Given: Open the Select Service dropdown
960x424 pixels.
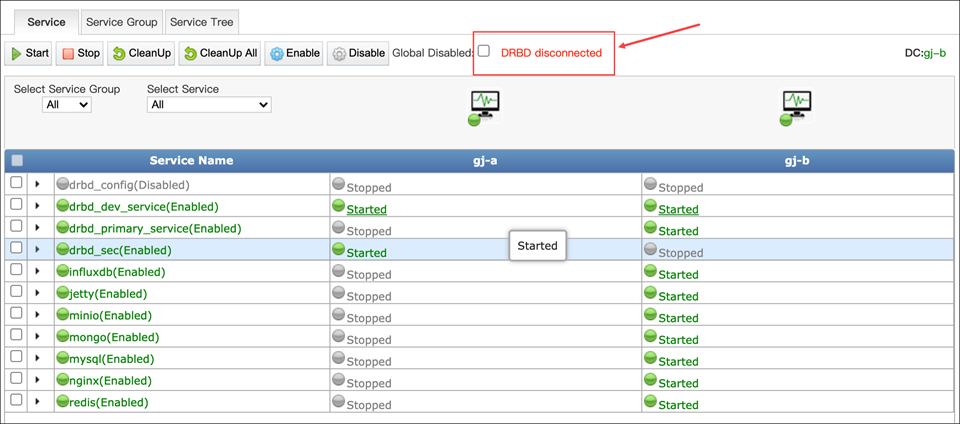Looking at the screenshot, I should pyautogui.click(x=209, y=105).
